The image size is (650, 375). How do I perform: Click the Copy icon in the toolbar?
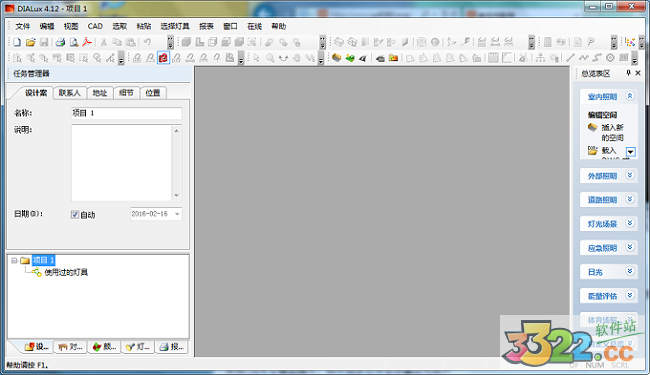[x=117, y=42]
